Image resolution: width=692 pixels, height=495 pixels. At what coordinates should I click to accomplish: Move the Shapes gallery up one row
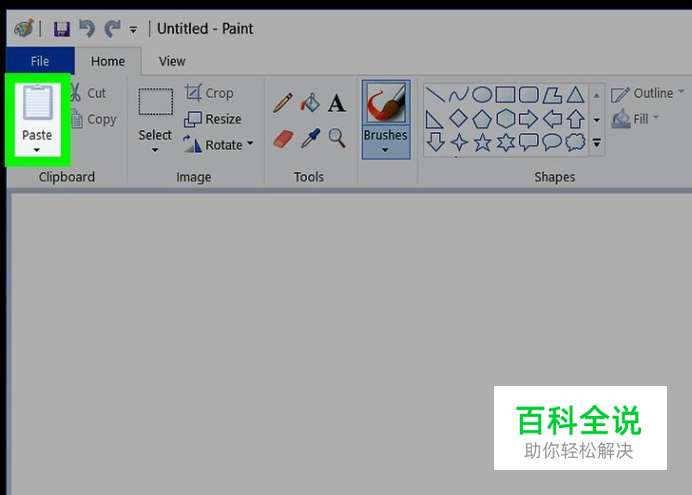[597, 95]
